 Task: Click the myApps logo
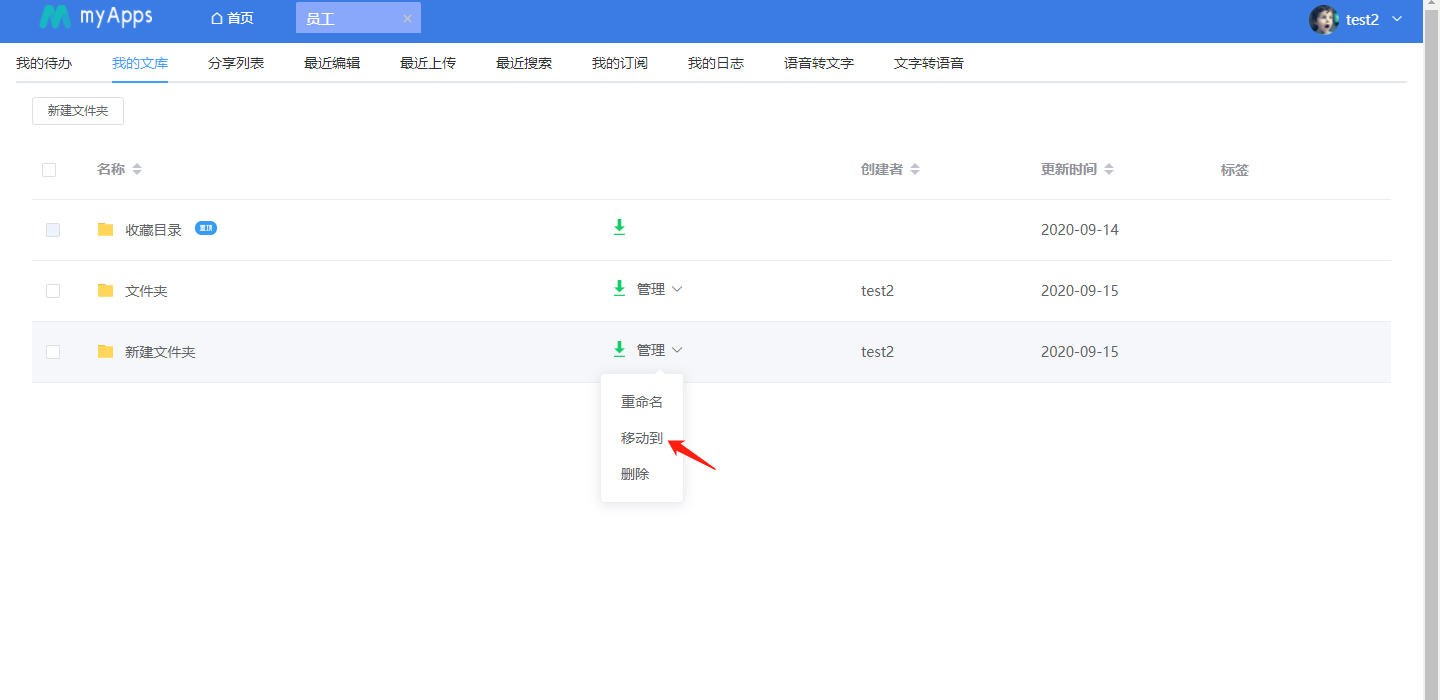96,18
